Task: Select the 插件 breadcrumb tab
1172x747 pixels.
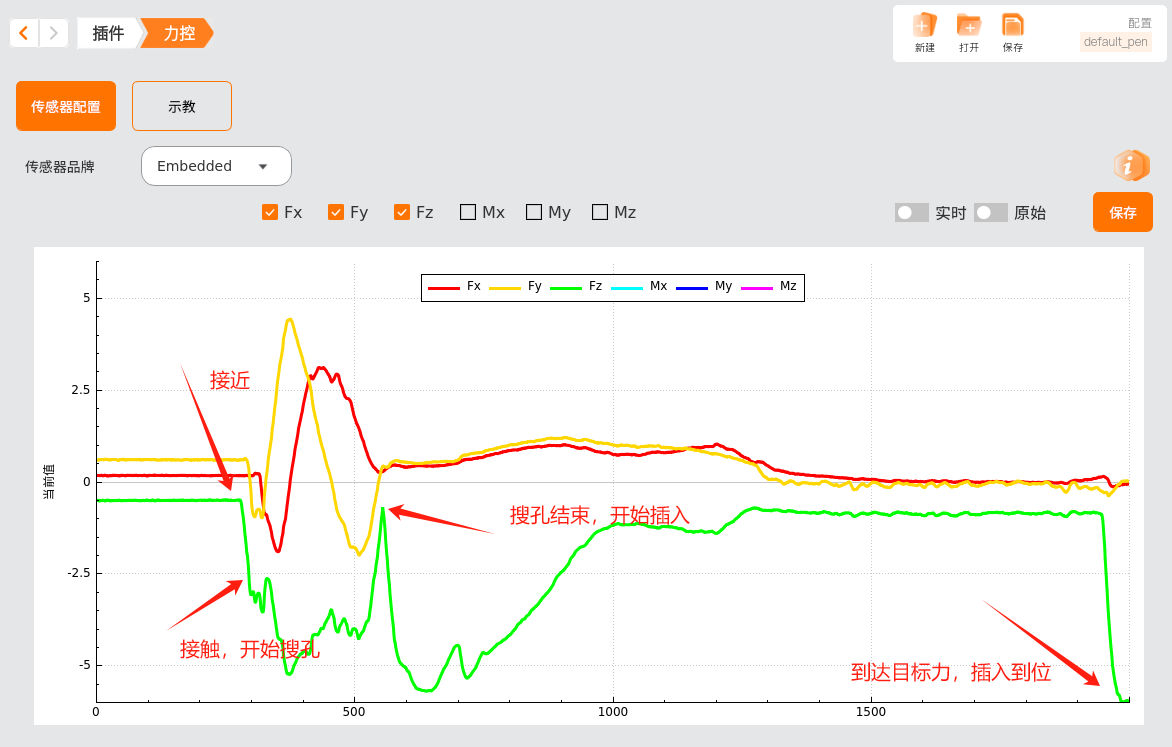Action: 108,33
